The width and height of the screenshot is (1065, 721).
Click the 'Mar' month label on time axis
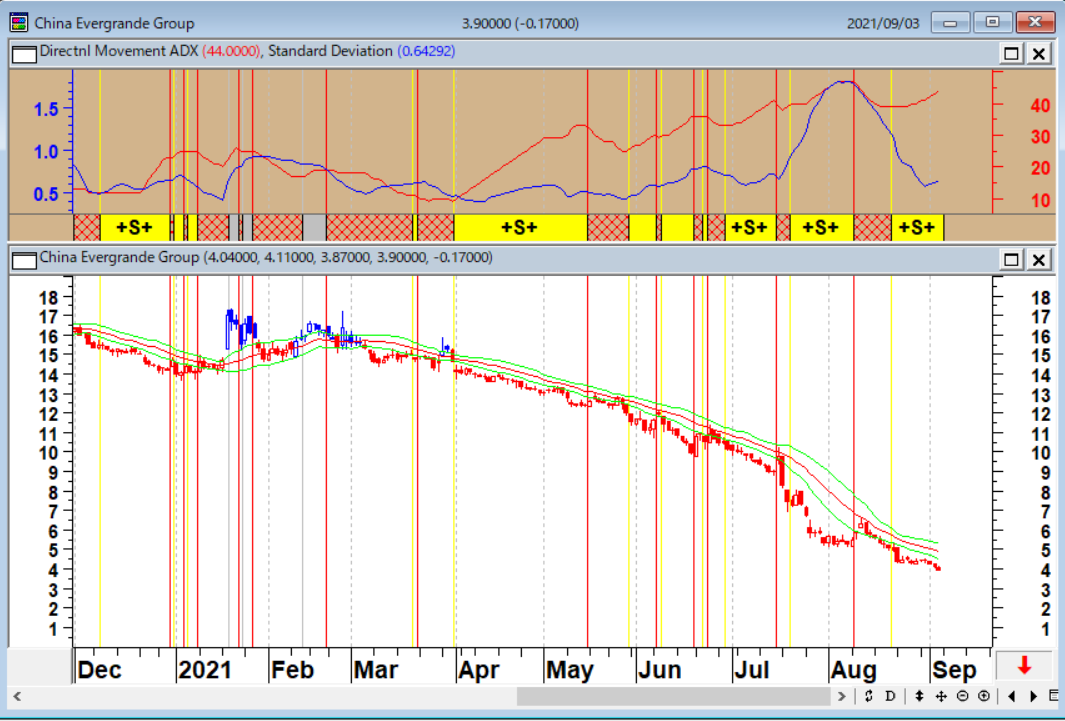[x=376, y=670]
